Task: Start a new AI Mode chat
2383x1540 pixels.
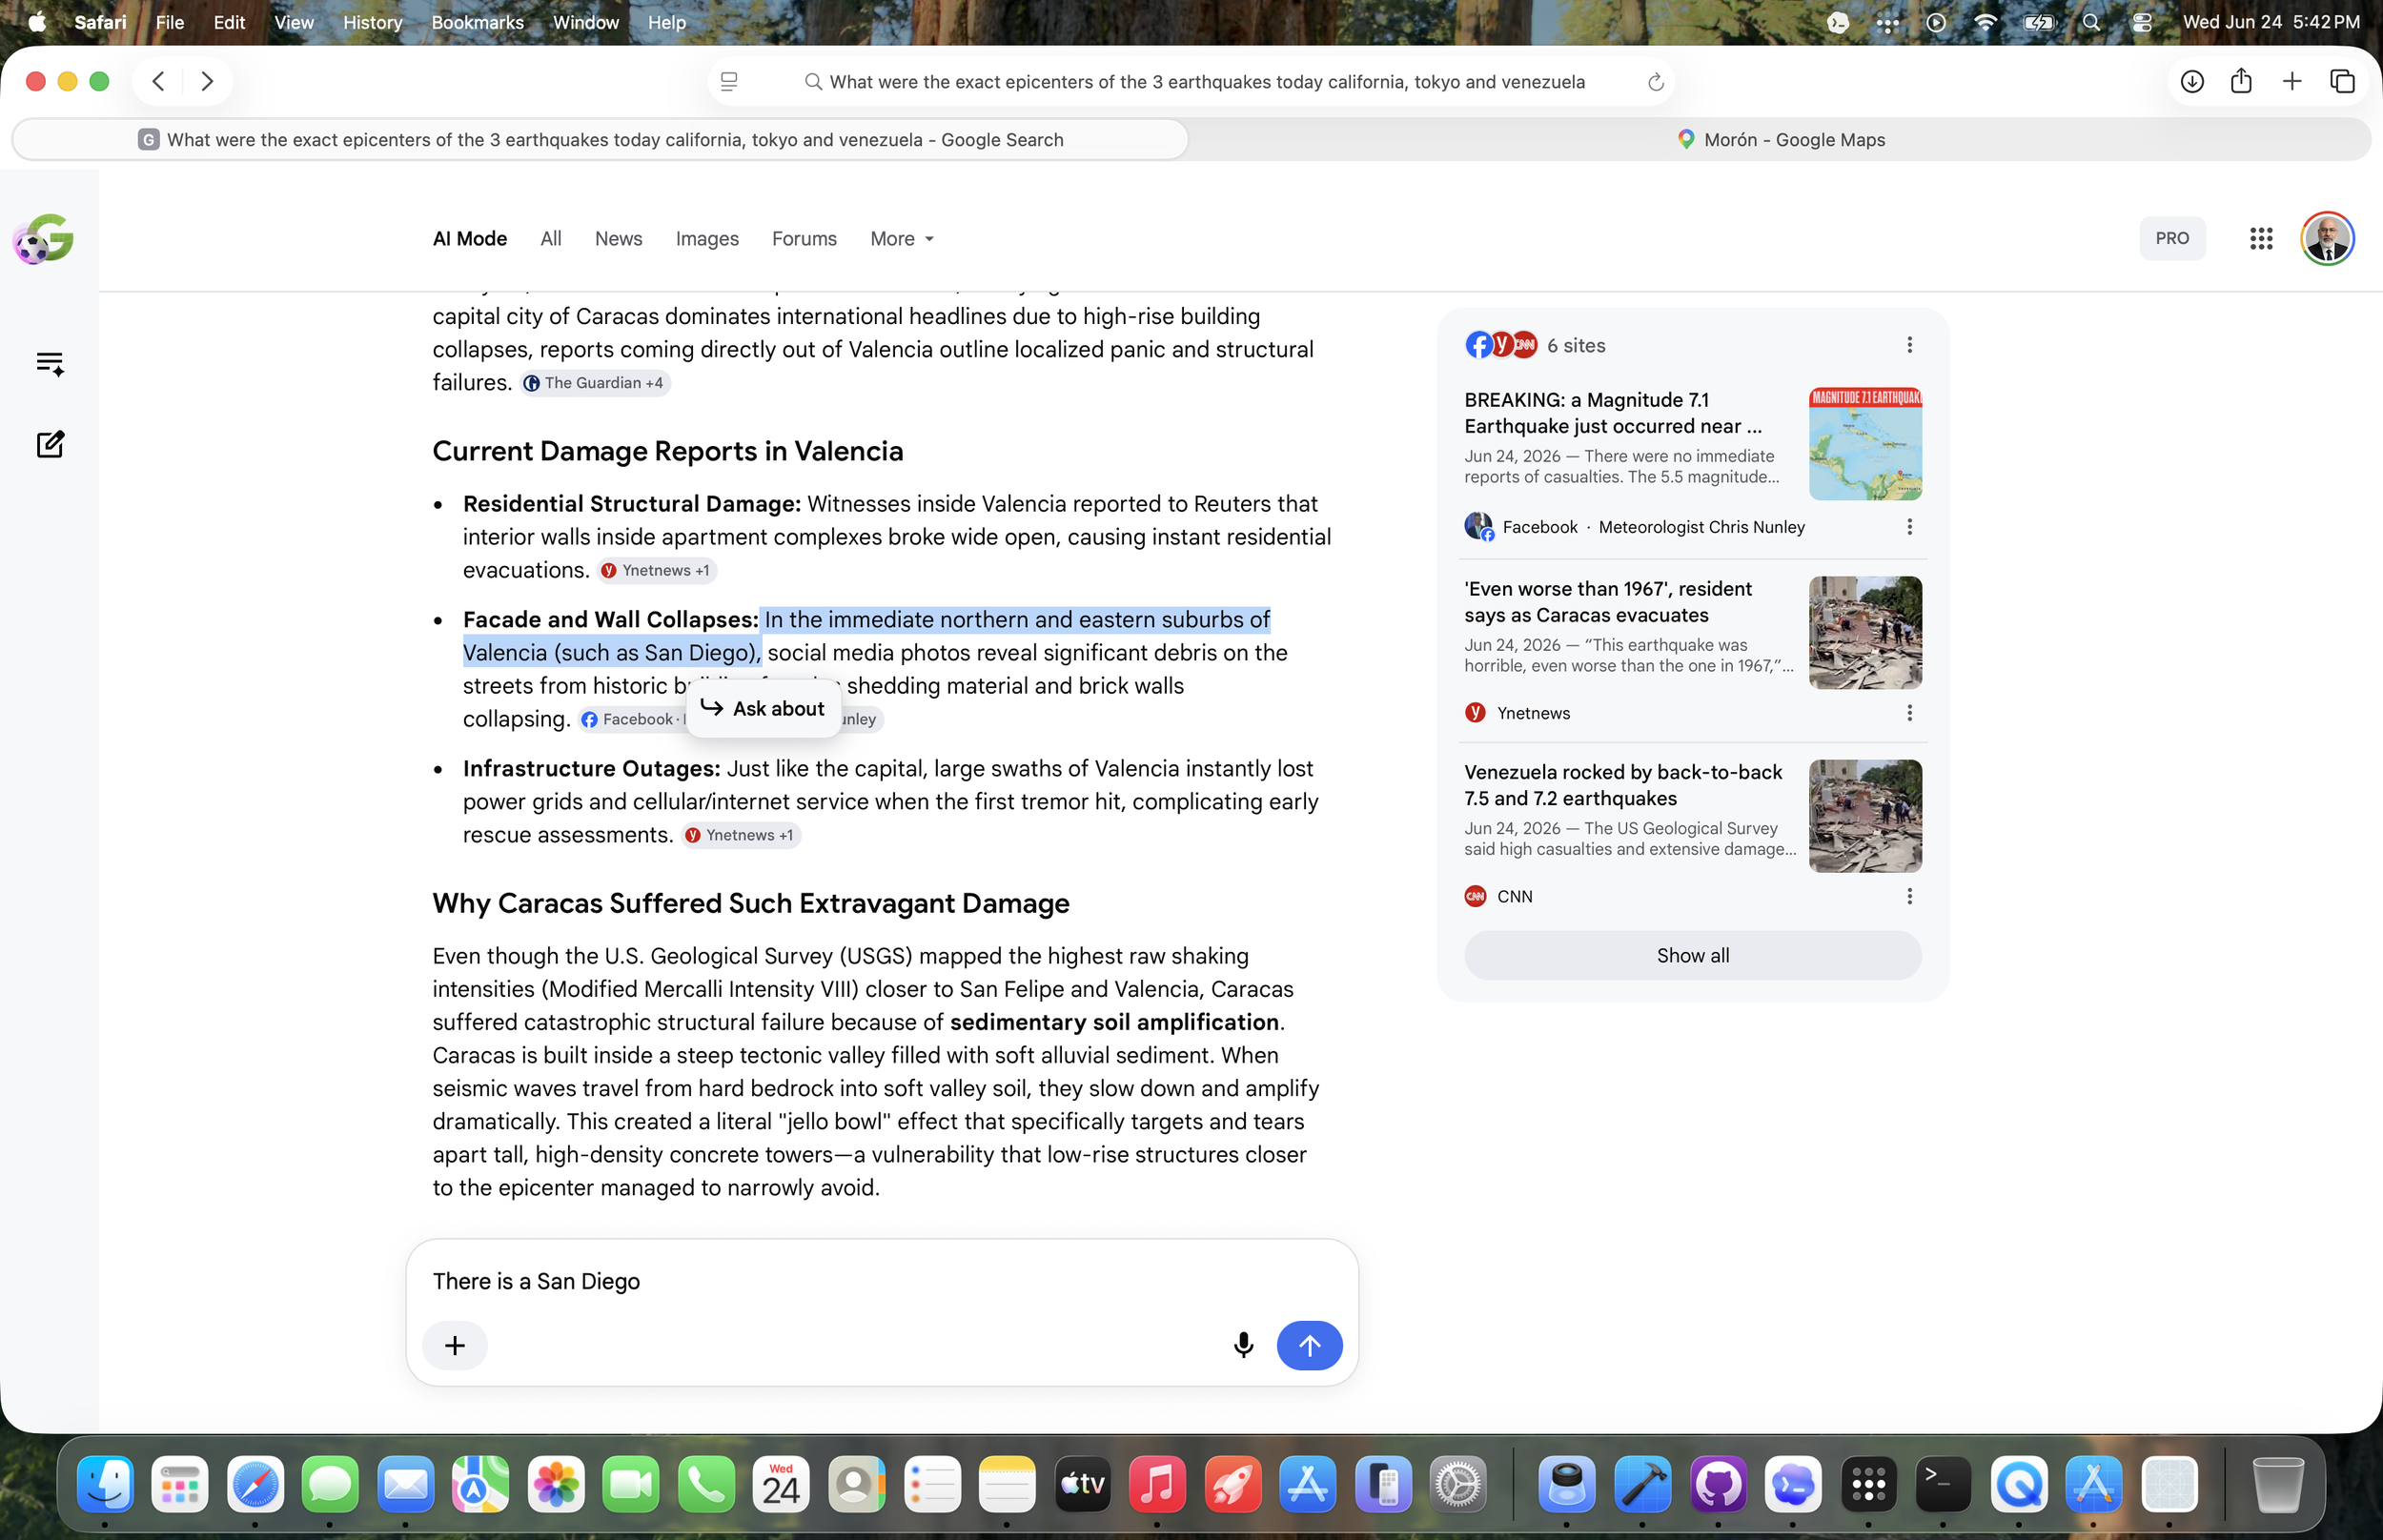Action: point(50,444)
